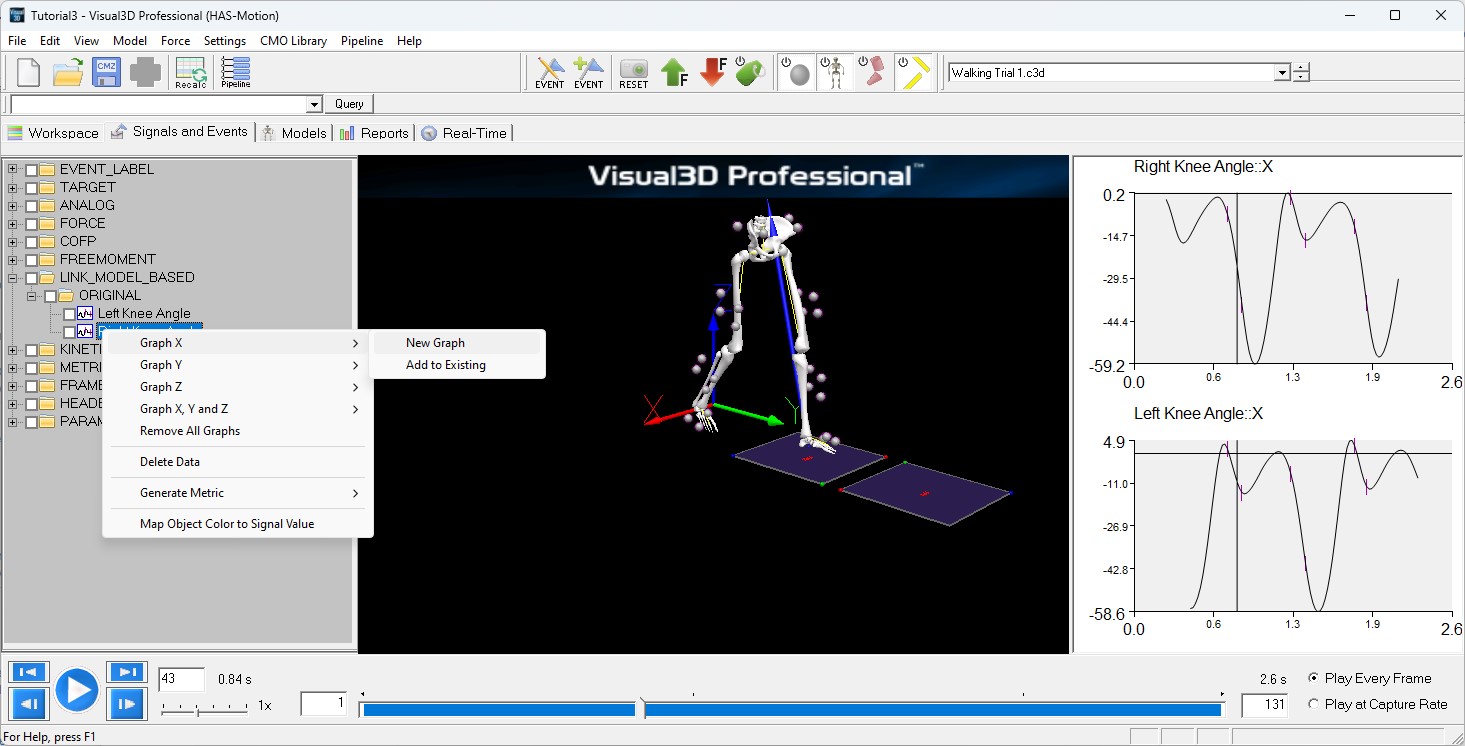Expand the FORCE tree node
Image resolution: width=1465 pixels, height=746 pixels.
tap(13, 223)
